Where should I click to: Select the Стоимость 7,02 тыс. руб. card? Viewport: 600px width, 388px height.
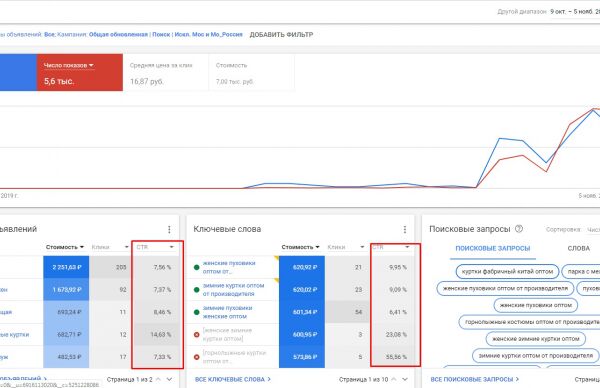[x=252, y=72]
